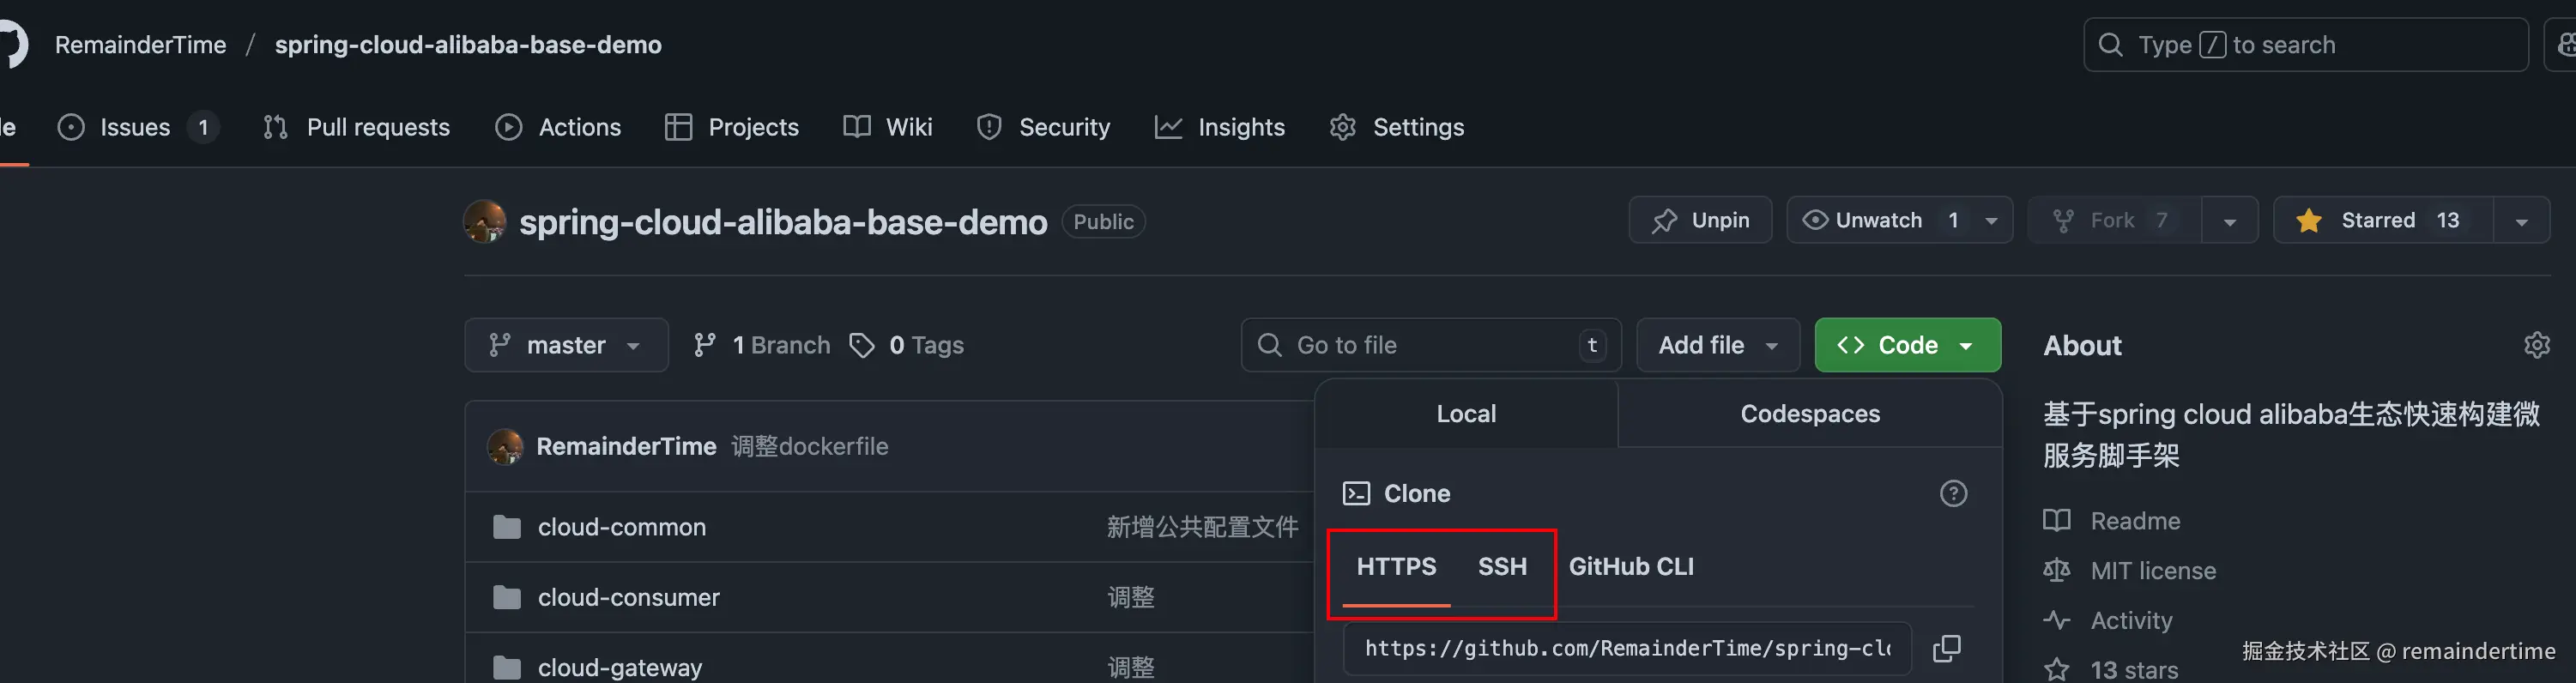Click the Unpin button
The image size is (2576, 683).
pyautogui.click(x=1700, y=220)
